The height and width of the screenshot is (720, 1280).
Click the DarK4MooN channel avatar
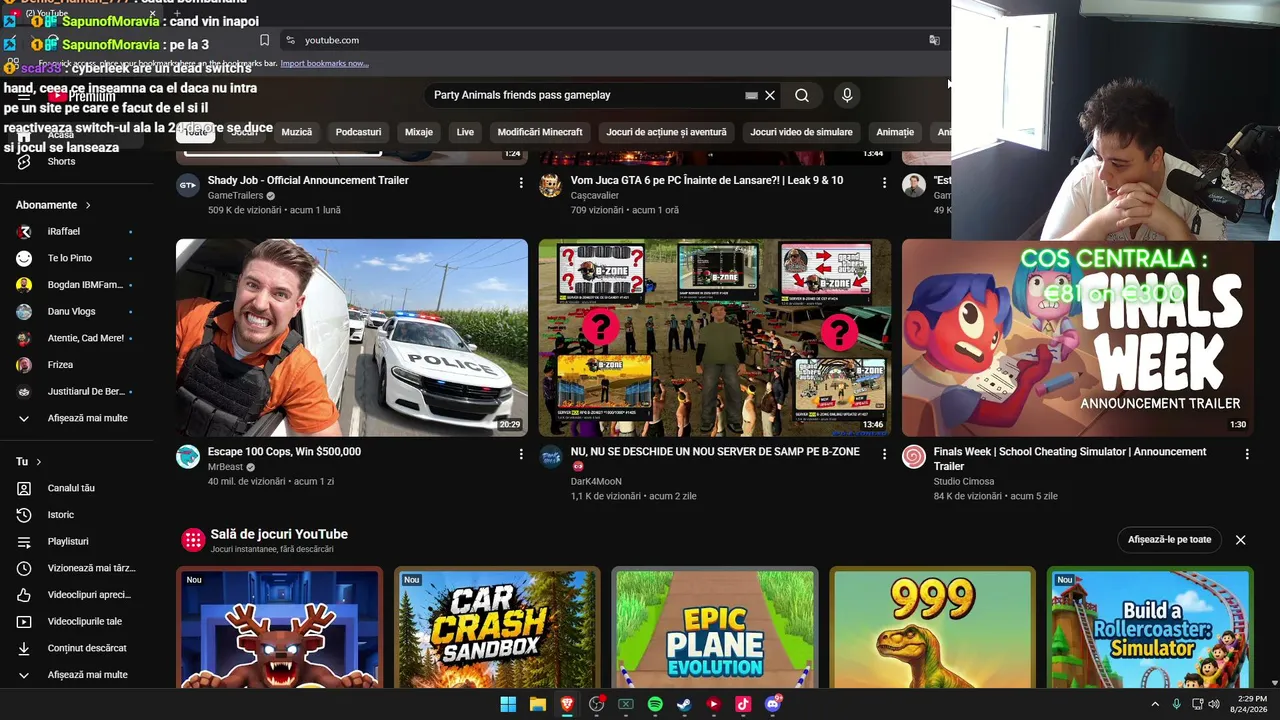[551, 457]
